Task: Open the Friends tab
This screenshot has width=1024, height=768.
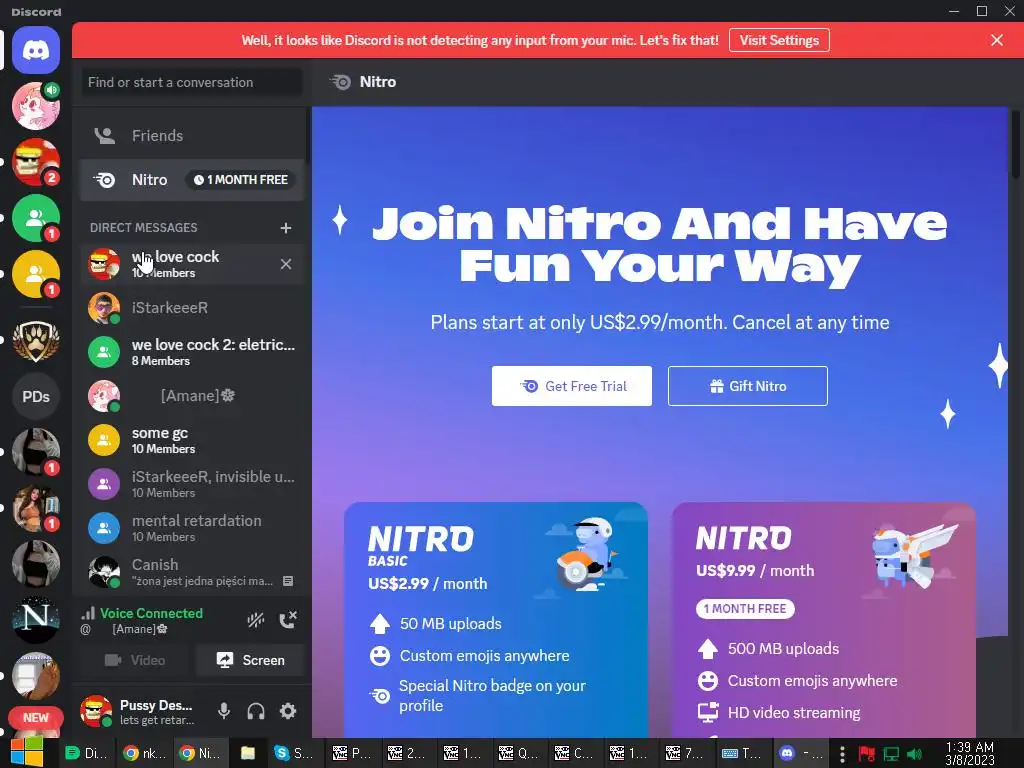Action: point(191,136)
